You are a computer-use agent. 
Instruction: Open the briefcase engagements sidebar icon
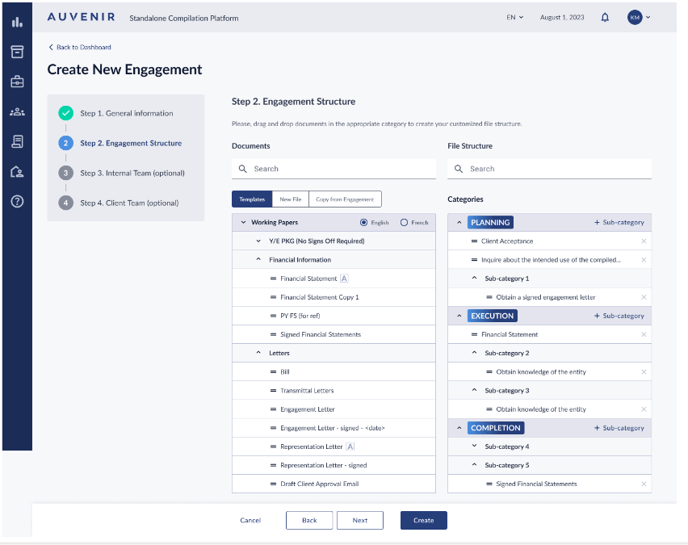(17, 82)
